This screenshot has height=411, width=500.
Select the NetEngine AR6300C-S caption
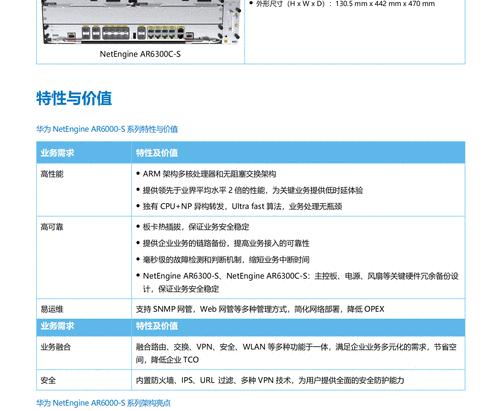tap(140, 54)
